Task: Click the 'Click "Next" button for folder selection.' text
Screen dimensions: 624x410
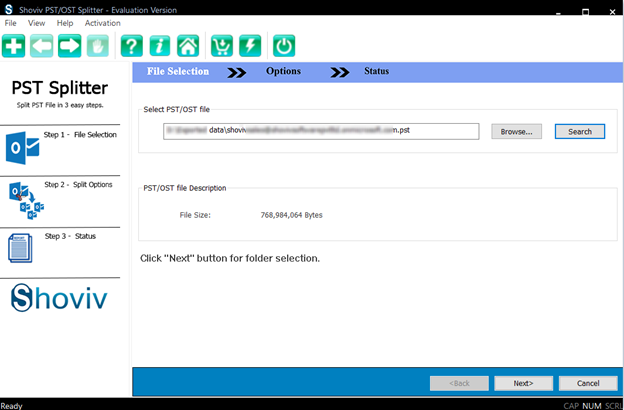Action: (x=230, y=258)
